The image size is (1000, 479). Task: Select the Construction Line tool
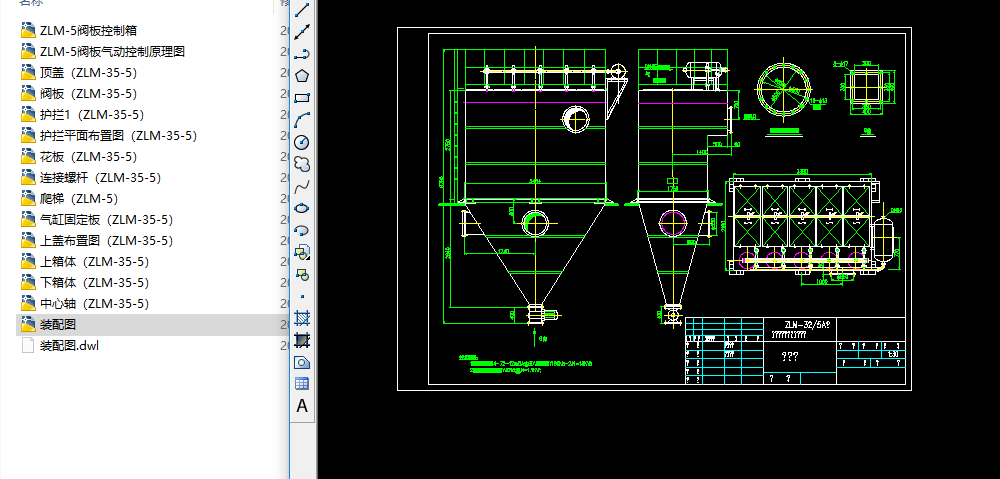(x=302, y=32)
